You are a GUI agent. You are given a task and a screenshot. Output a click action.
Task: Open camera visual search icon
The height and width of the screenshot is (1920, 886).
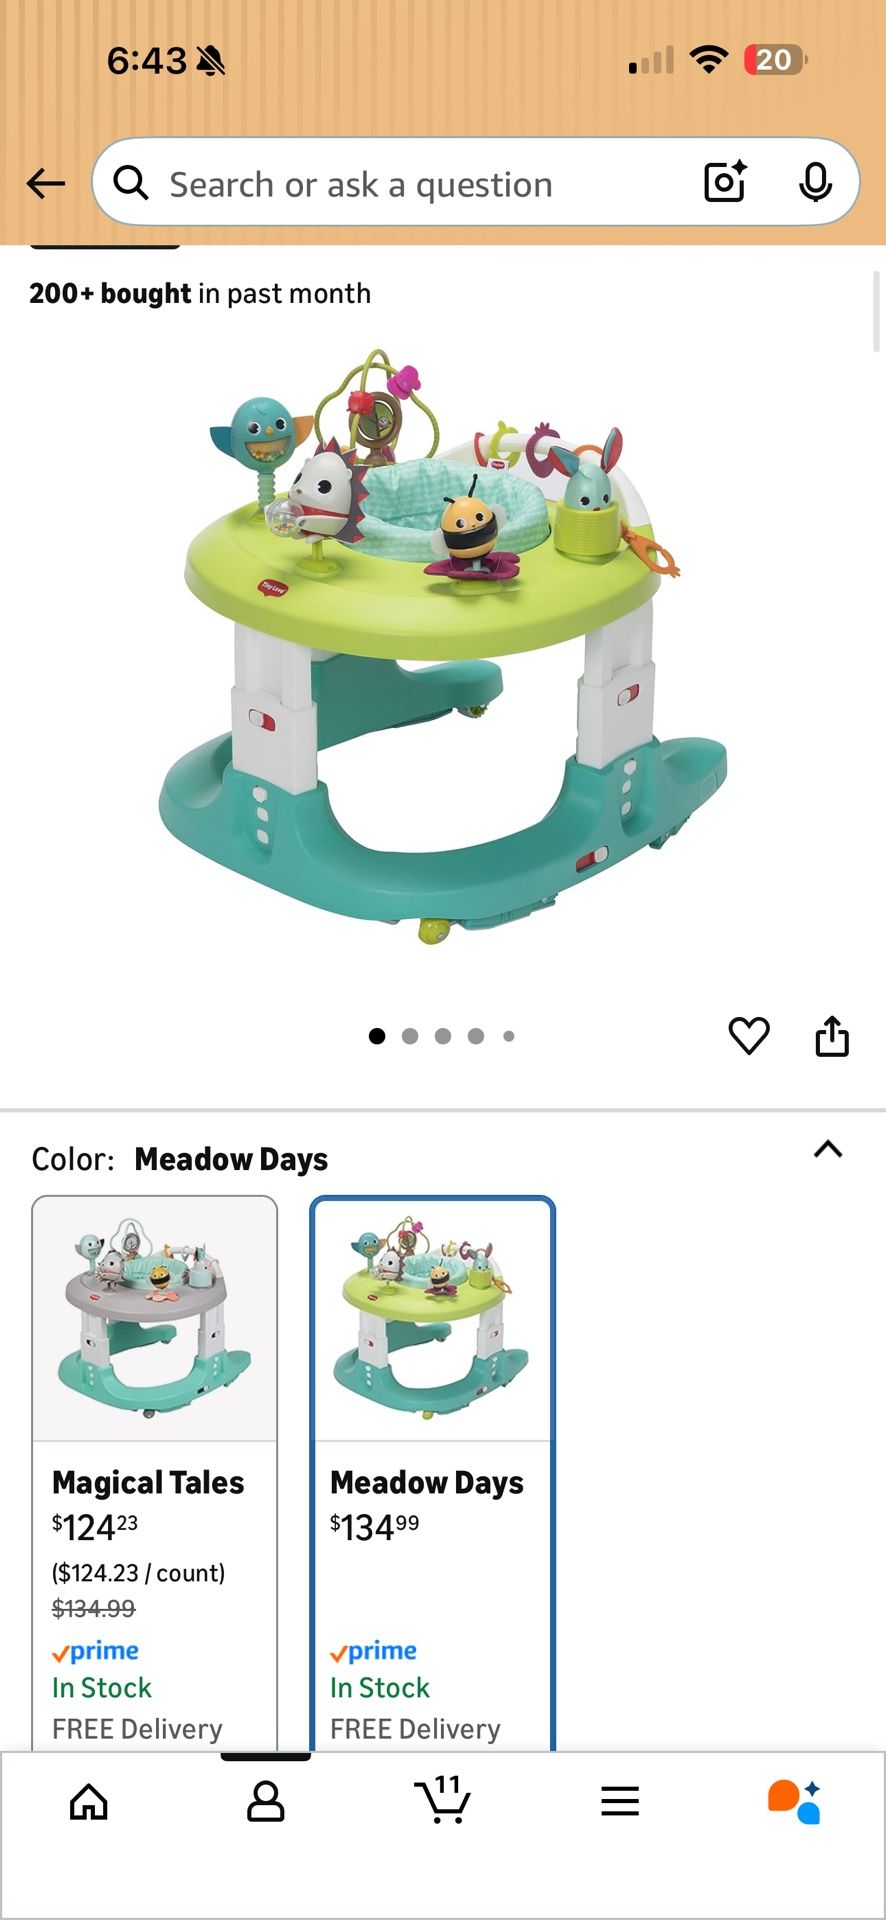pos(726,182)
